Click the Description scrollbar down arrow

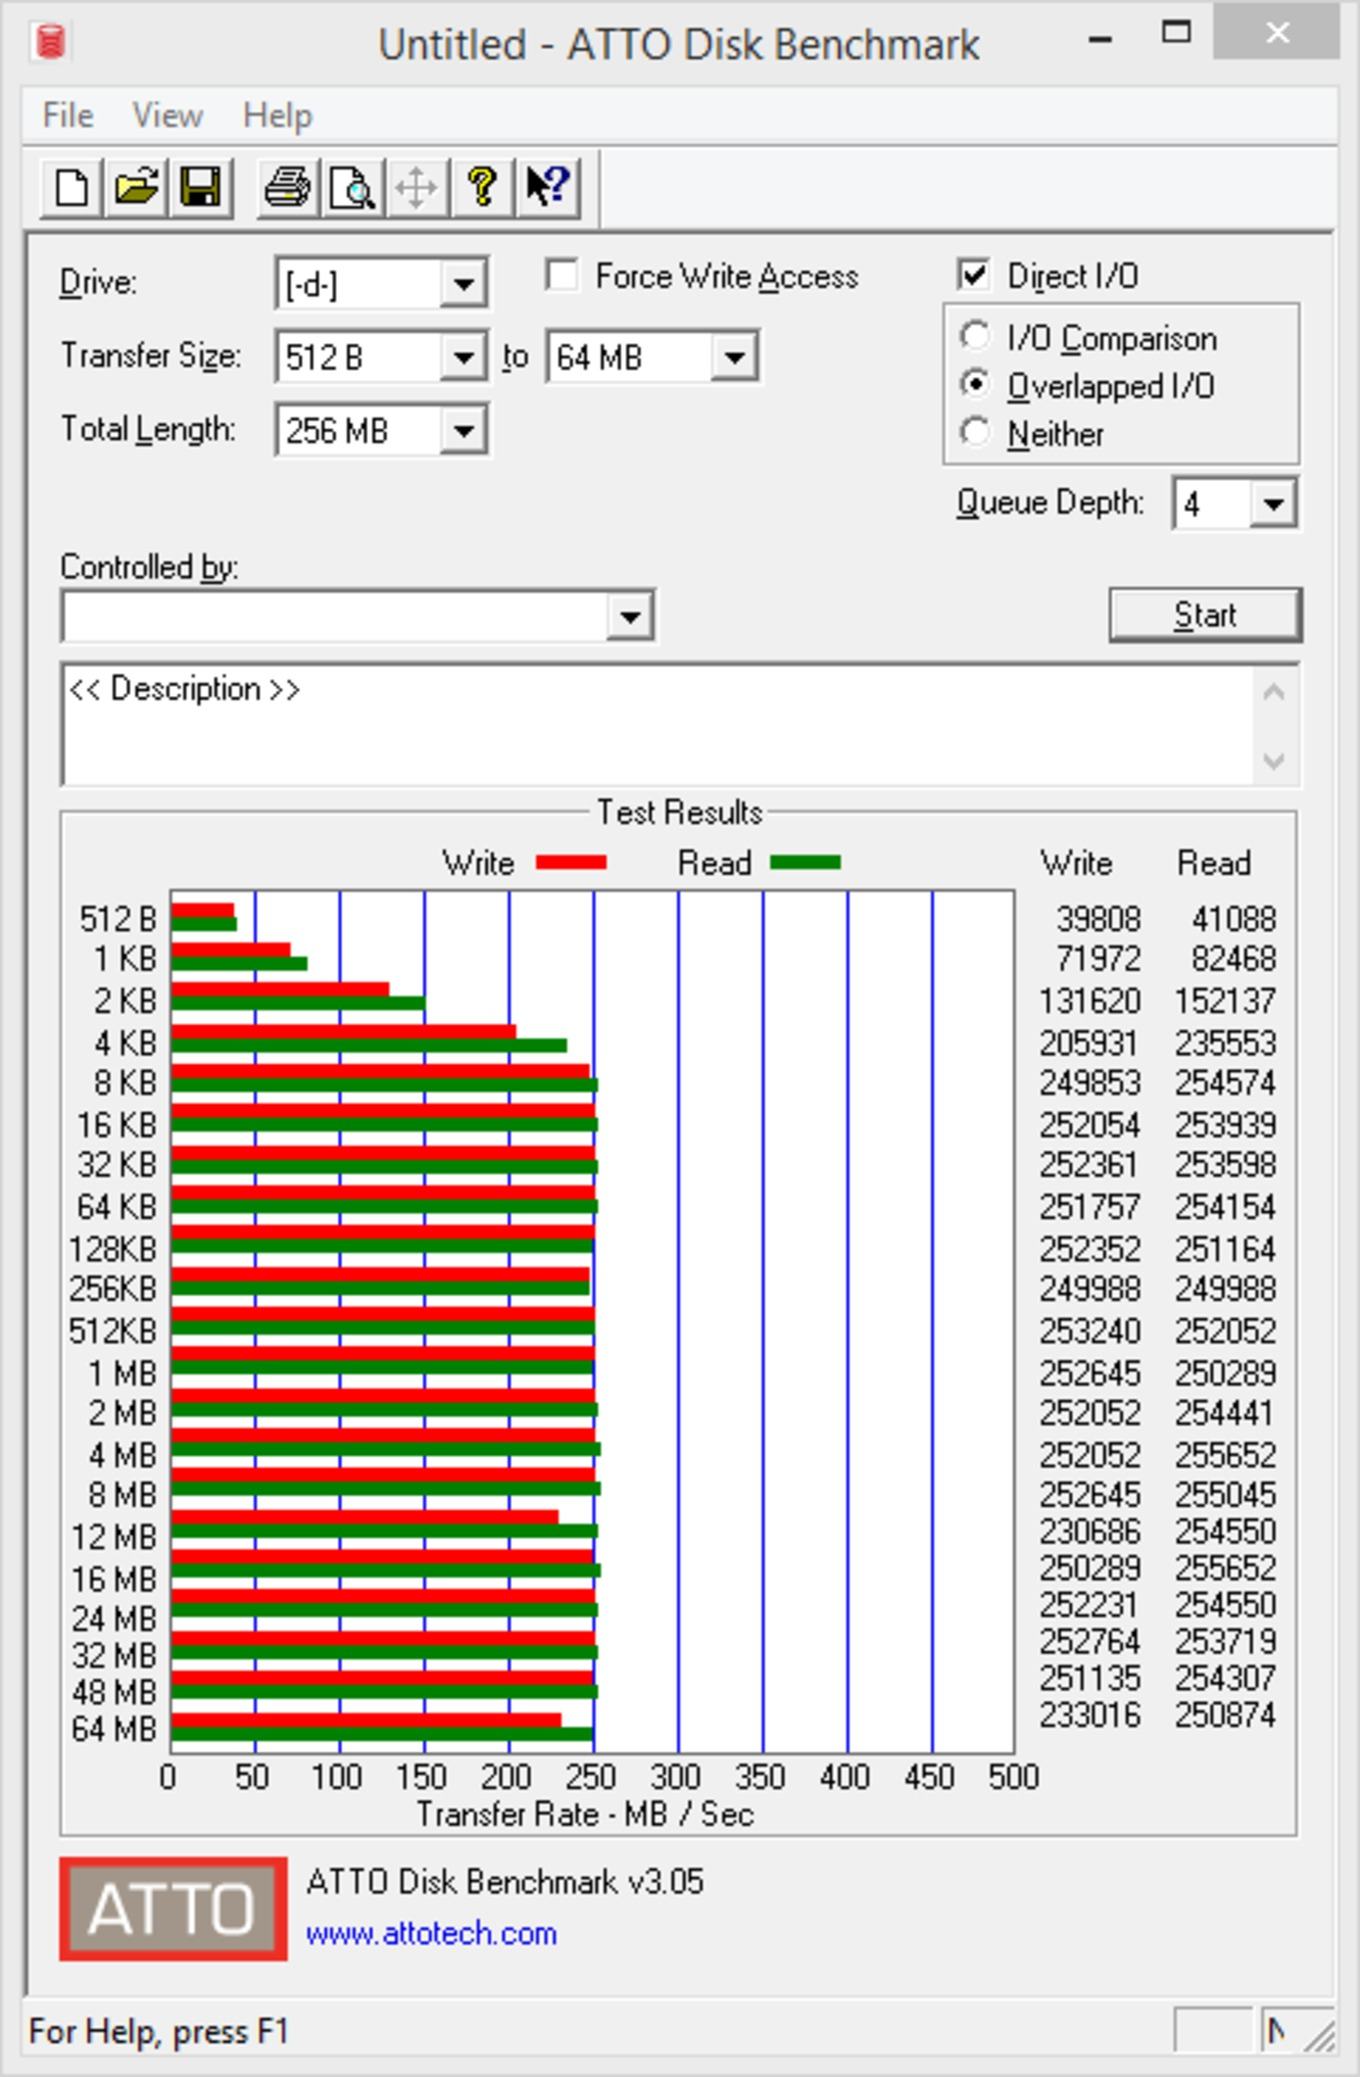[1273, 761]
